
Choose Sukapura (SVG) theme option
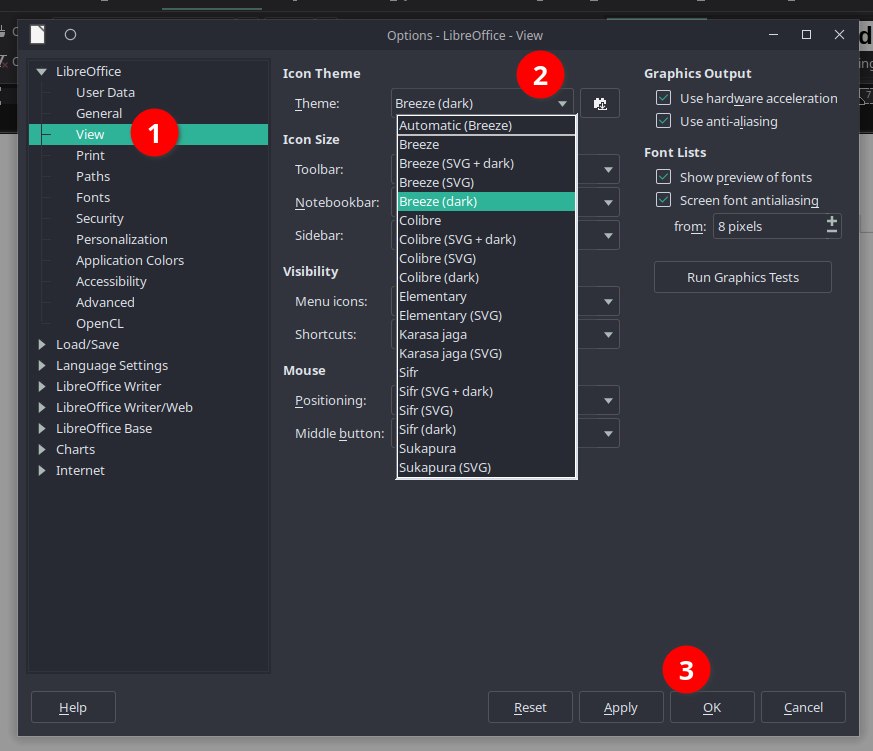point(486,468)
